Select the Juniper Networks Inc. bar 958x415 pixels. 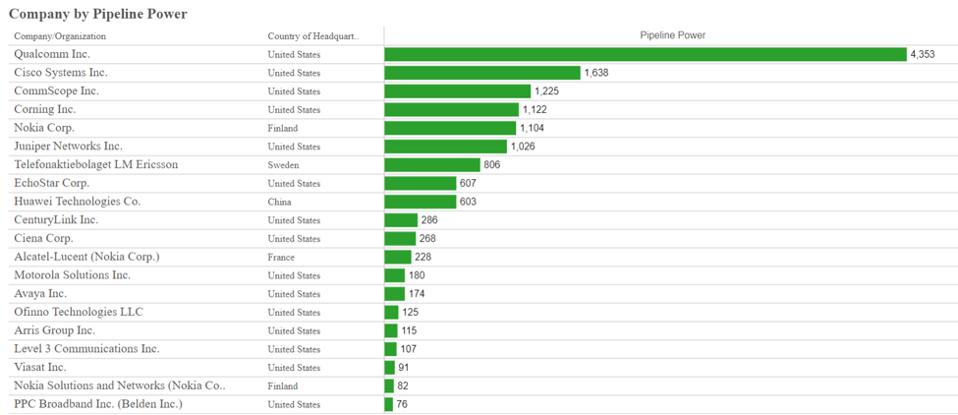point(445,146)
